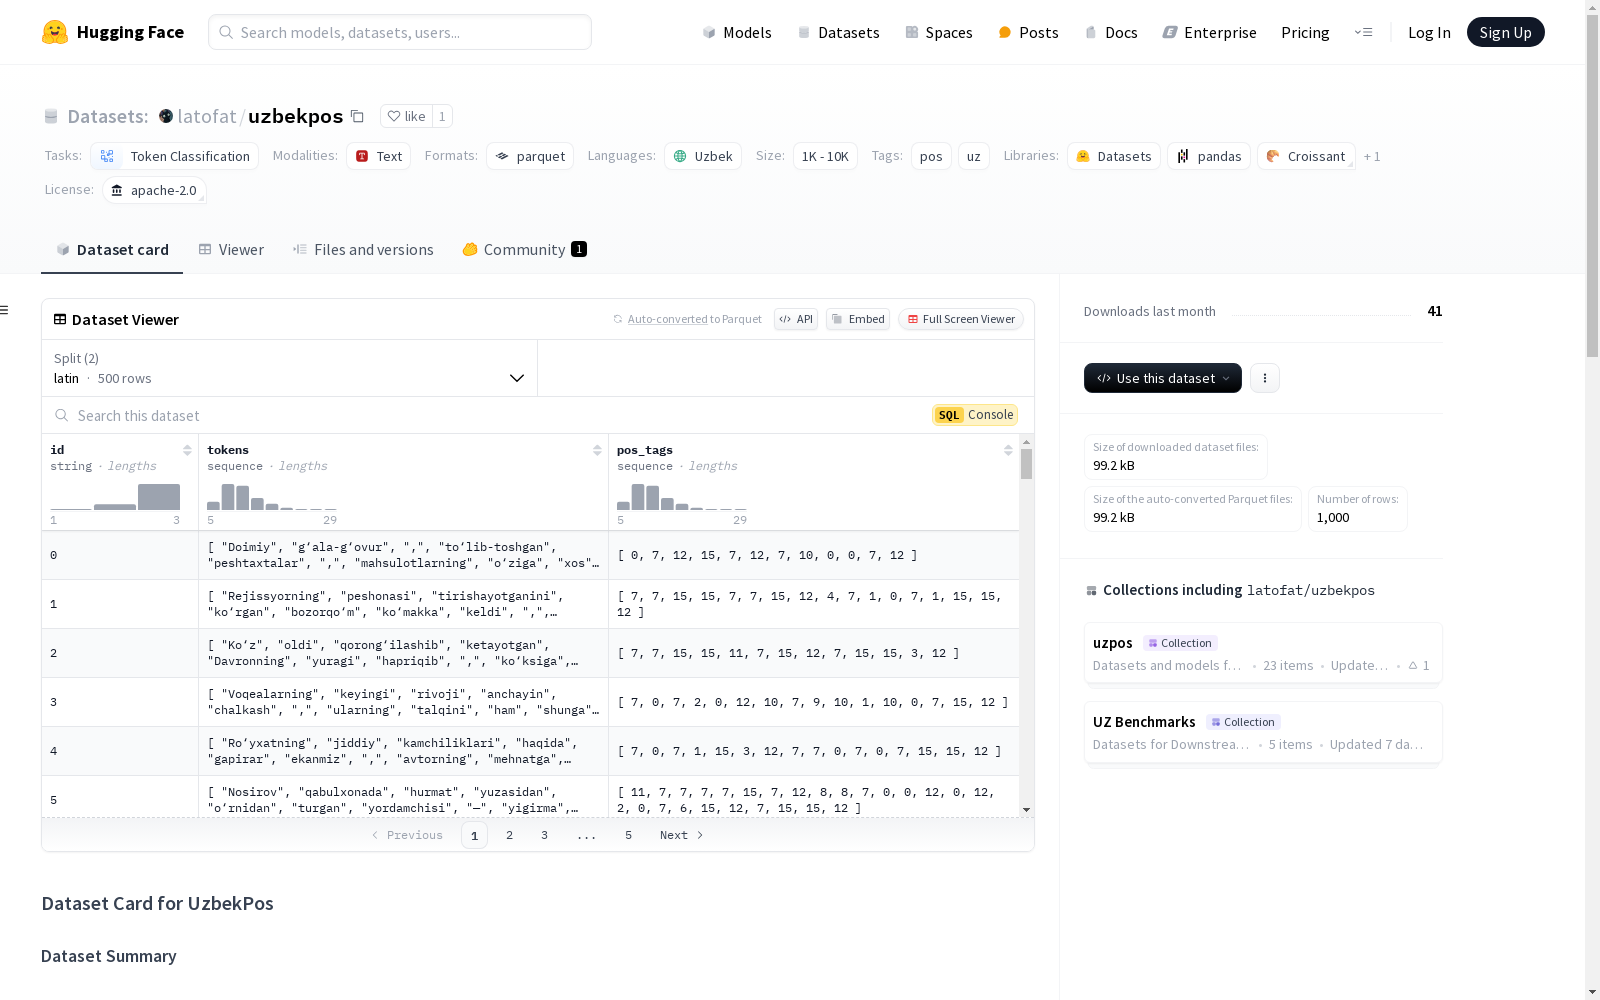The image size is (1600, 1000).
Task: Open the Enterprise page
Action: (x=1209, y=32)
